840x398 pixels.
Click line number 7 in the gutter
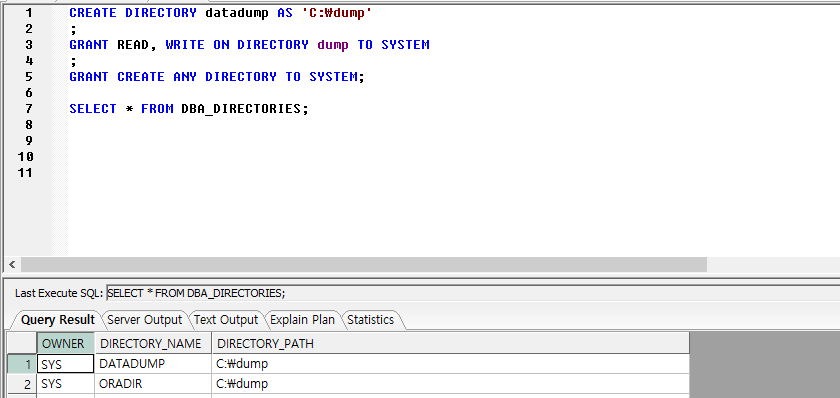point(29,109)
